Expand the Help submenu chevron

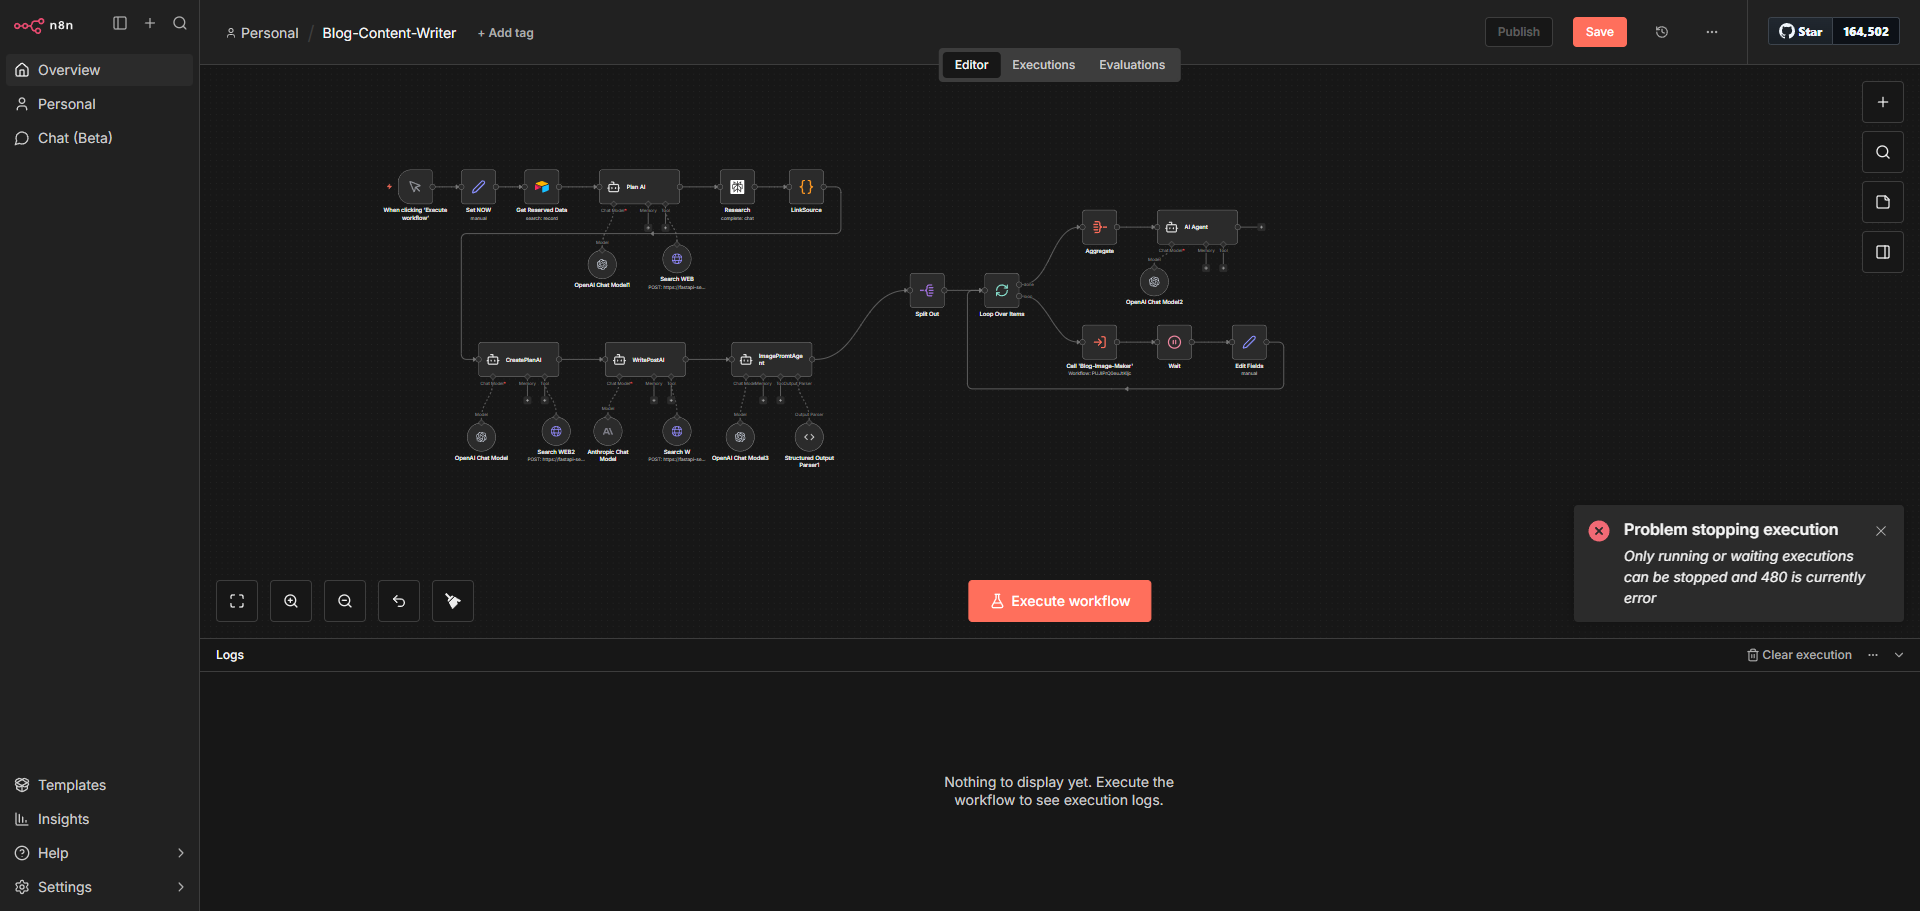(181, 853)
